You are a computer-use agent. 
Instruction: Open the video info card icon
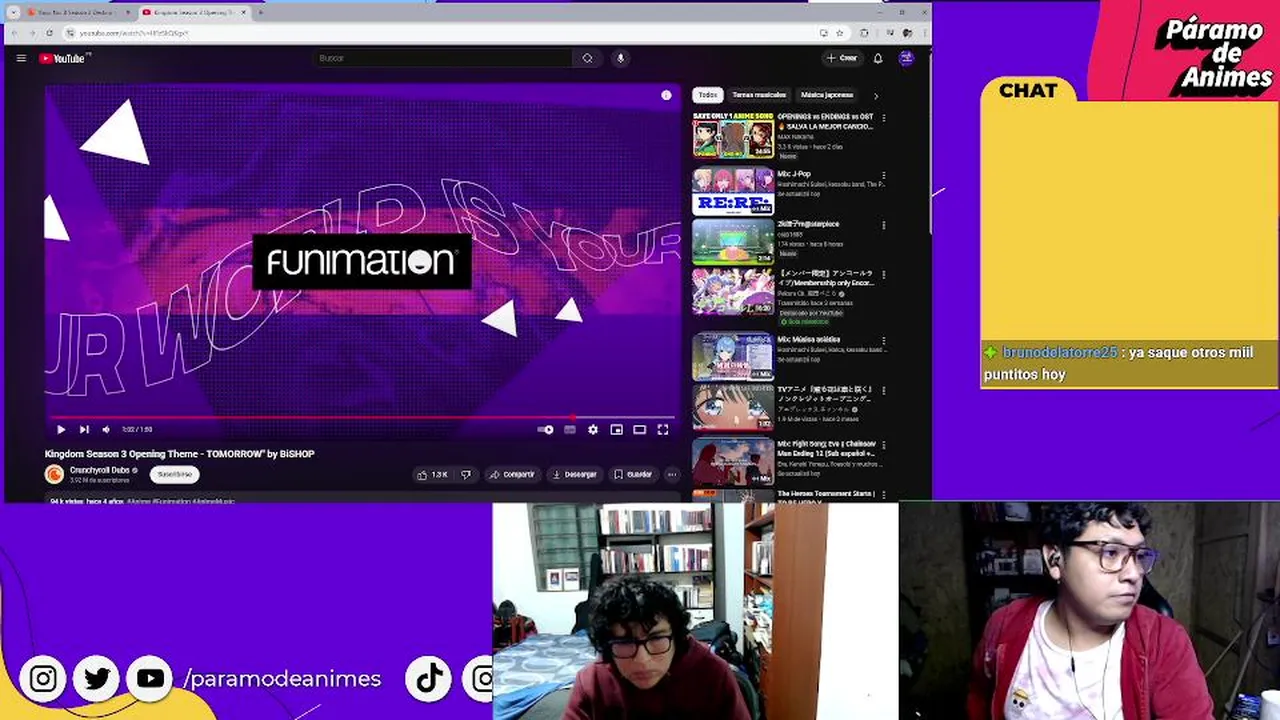(666, 95)
